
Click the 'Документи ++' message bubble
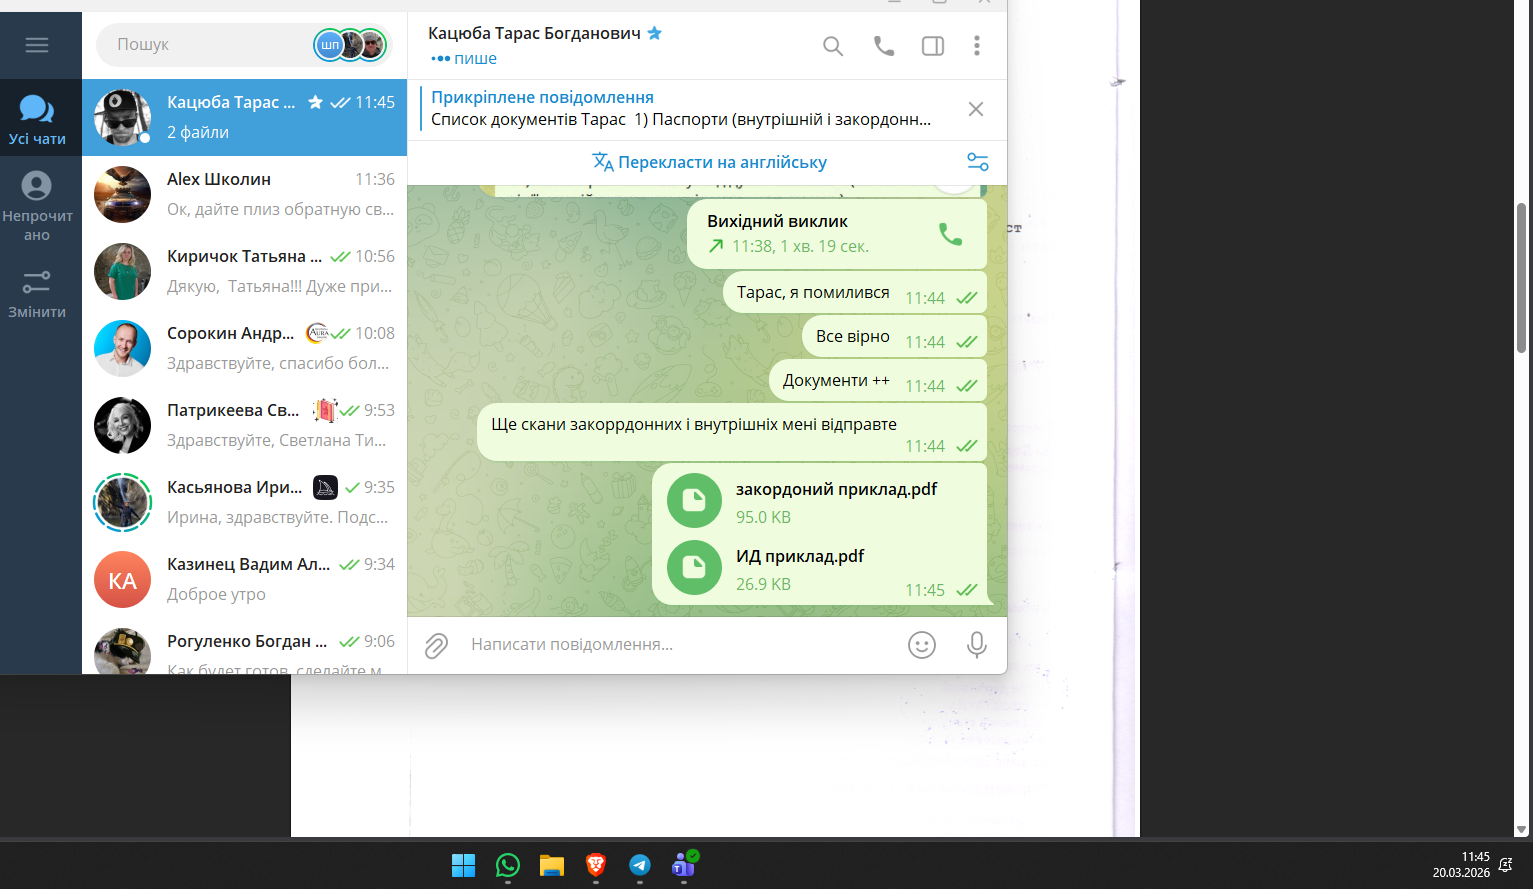pyautogui.click(x=878, y=381)
